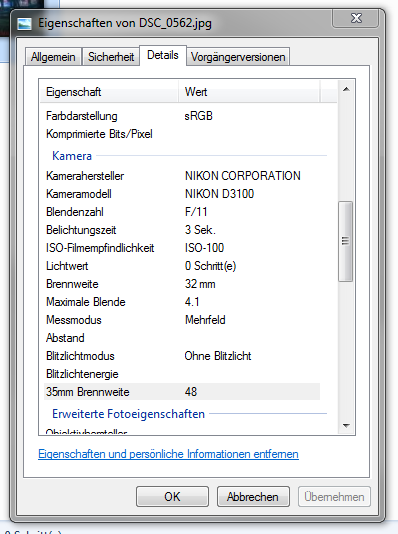This screenshot has height=534, width=398.
Task: Click the 0 Schritt(e) value in the list
Action: click(x=210, y=266)
